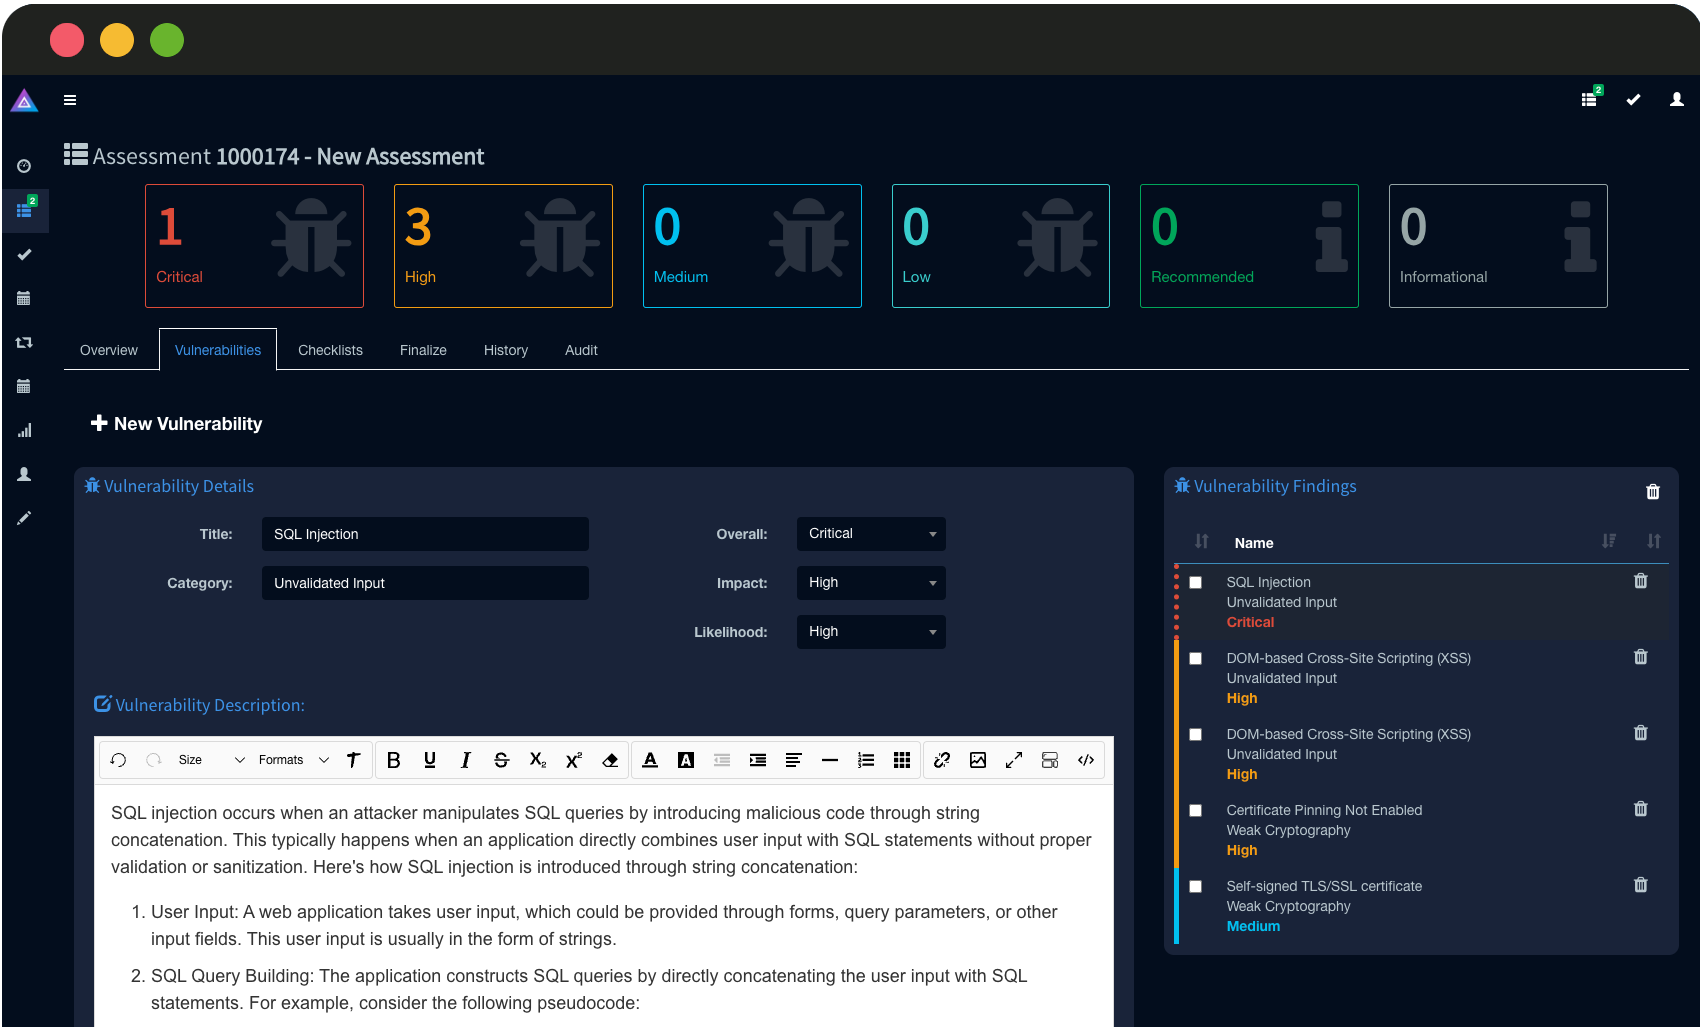Click the Title input field
Screen dimensions: 1700x1030
point(425,534)
